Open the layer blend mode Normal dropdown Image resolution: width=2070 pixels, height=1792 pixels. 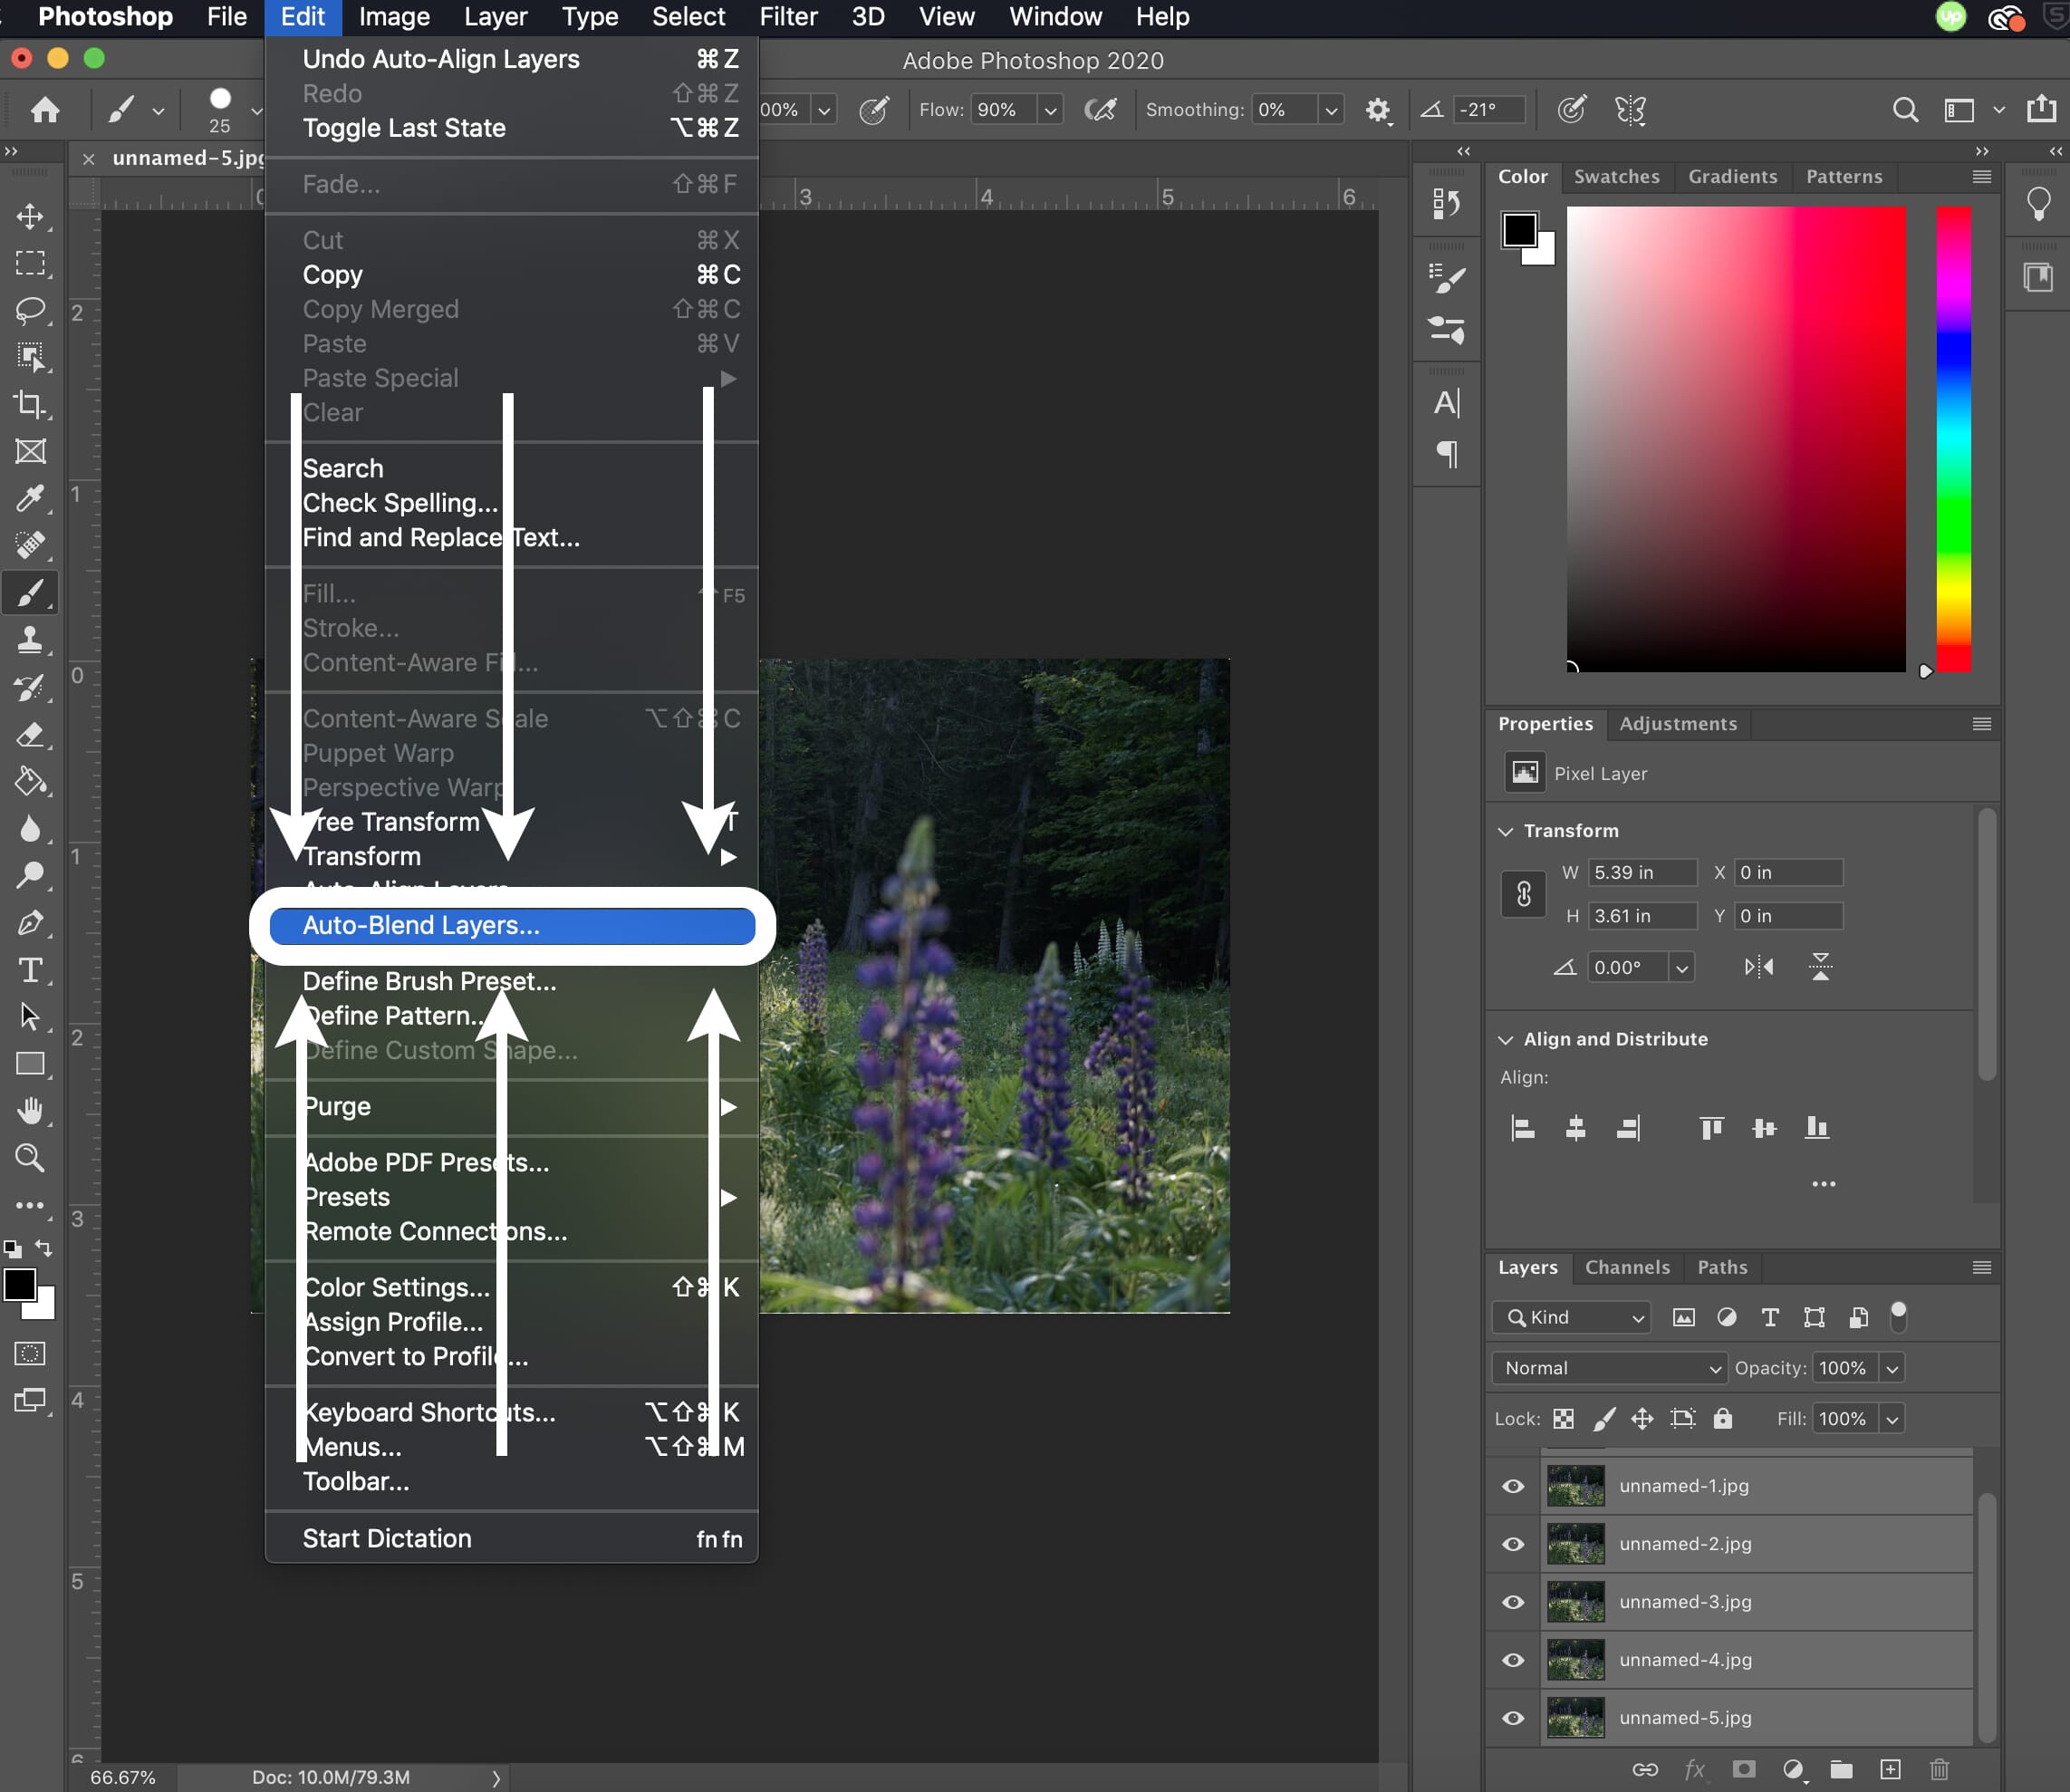[x=1608, y=1368]
